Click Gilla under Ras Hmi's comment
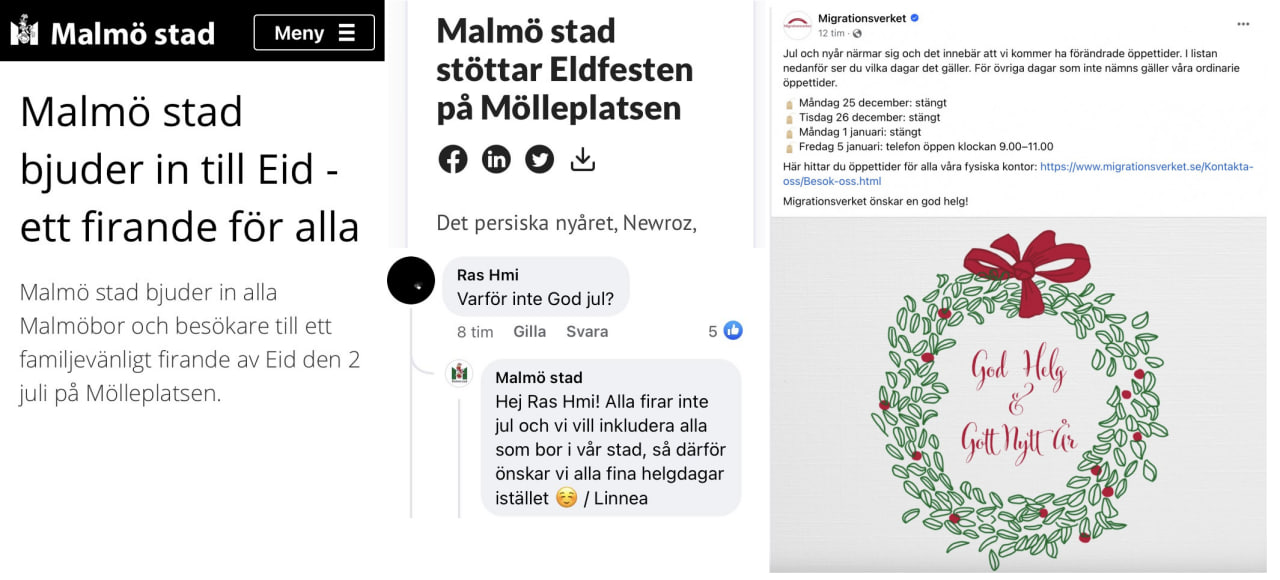The image size is (1280, 580). click(529, 331)
